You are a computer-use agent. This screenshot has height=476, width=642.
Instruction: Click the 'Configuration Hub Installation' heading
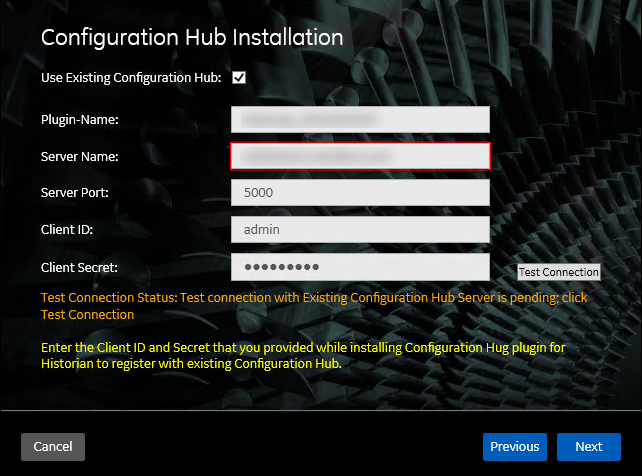(192, 38)
